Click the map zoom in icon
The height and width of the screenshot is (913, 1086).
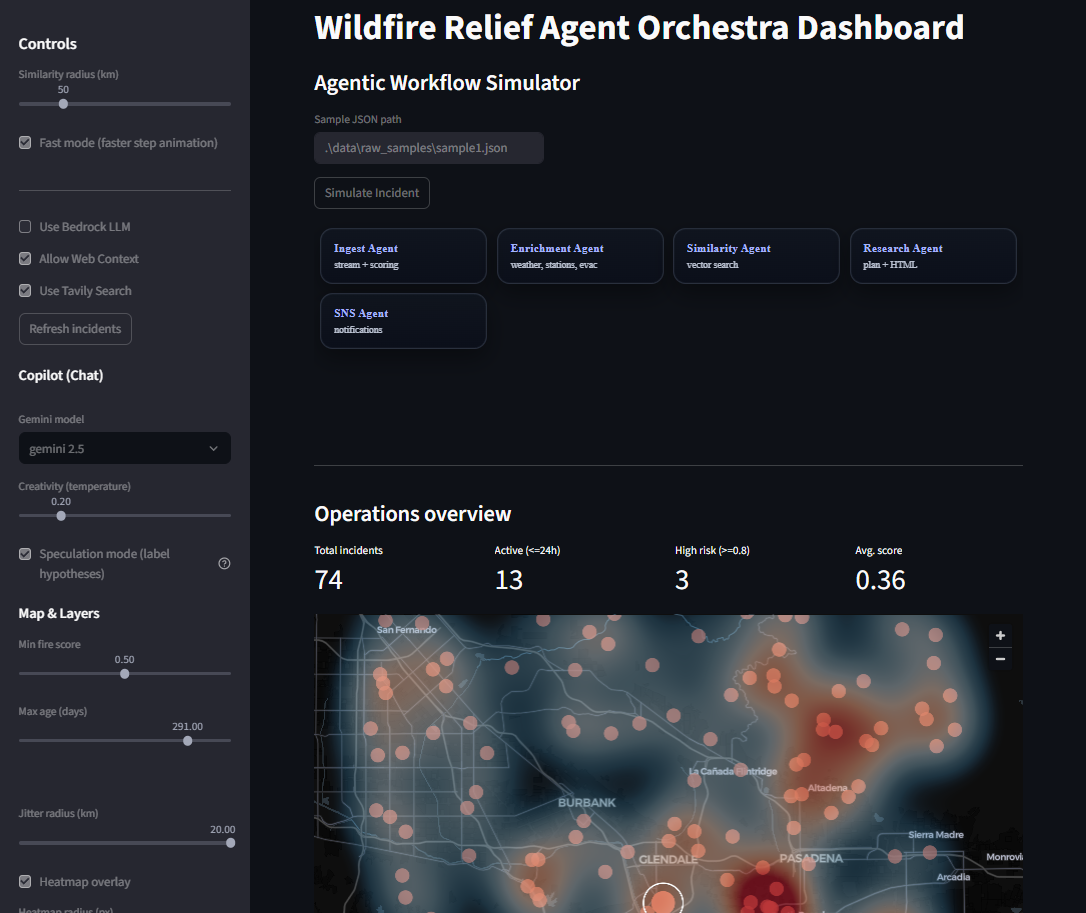tap(1000, 635)
